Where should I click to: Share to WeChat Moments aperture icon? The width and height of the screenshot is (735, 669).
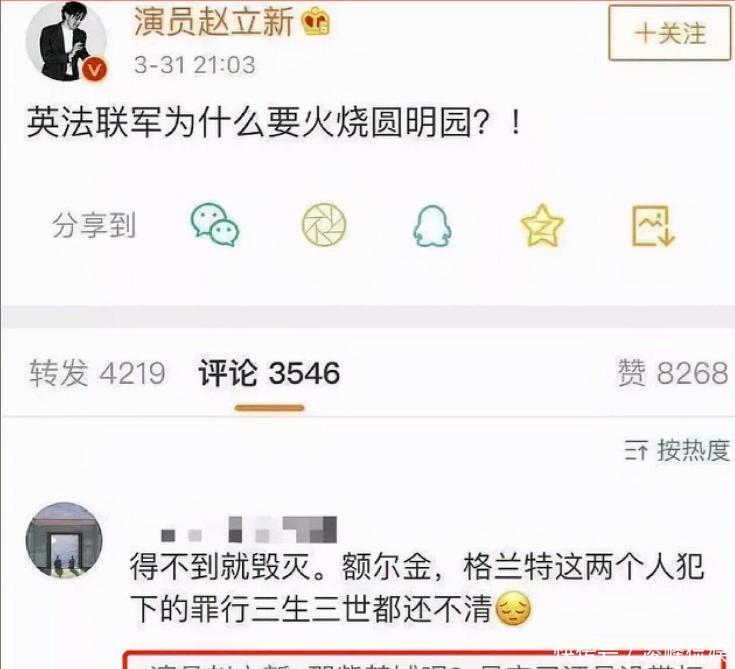[324, 225]
